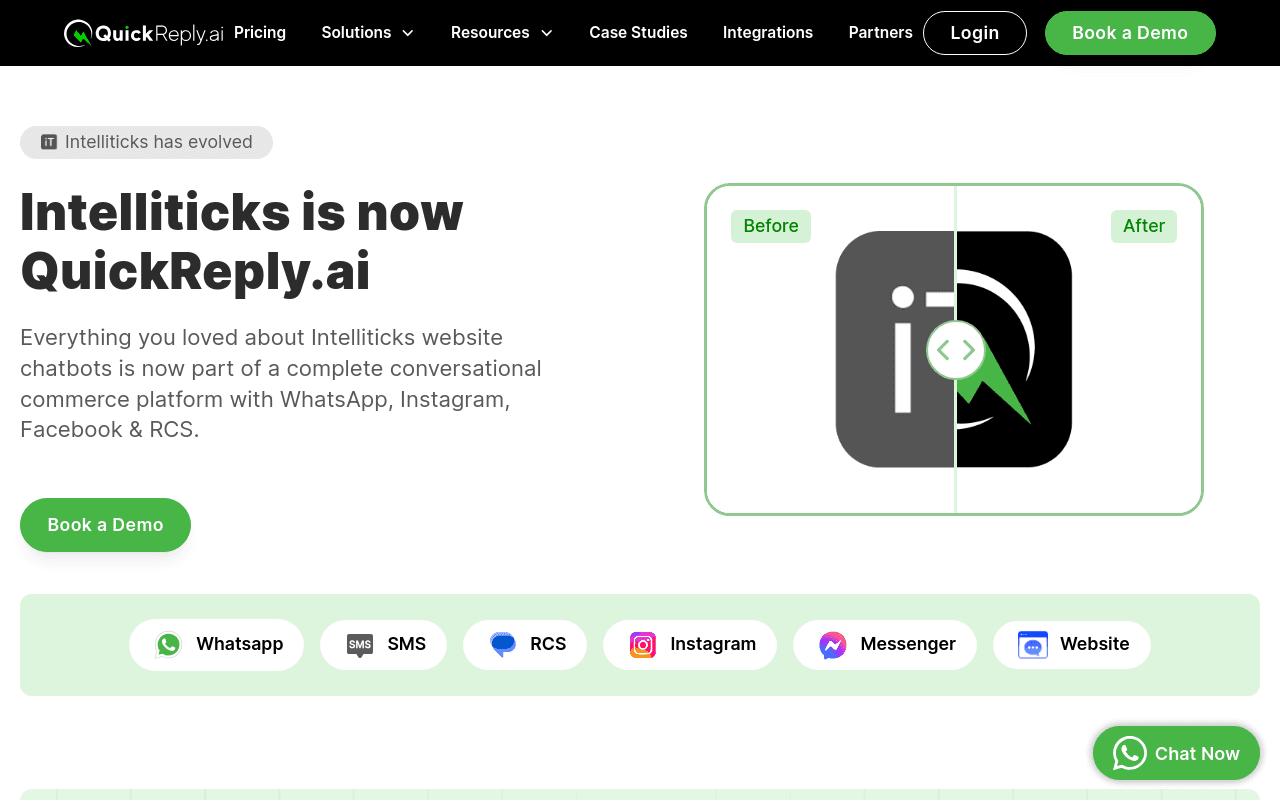Click the before/after comparison slider handle
Screen dimensions: 1280x800
click(x=955, y=350)
